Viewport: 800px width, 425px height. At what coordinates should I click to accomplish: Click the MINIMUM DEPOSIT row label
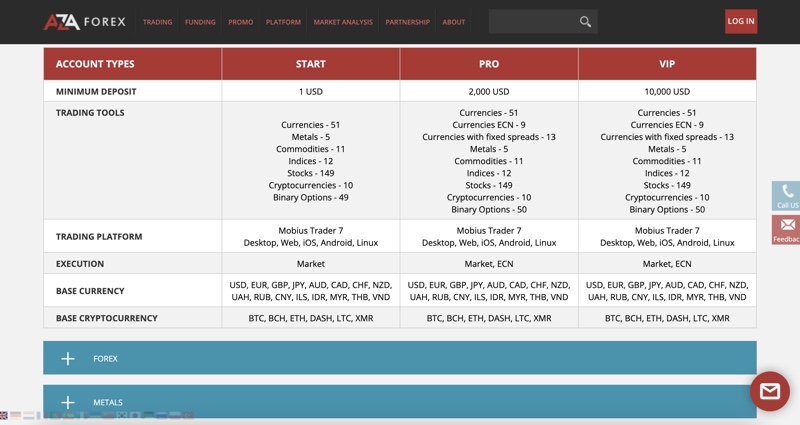coord(96,91)
